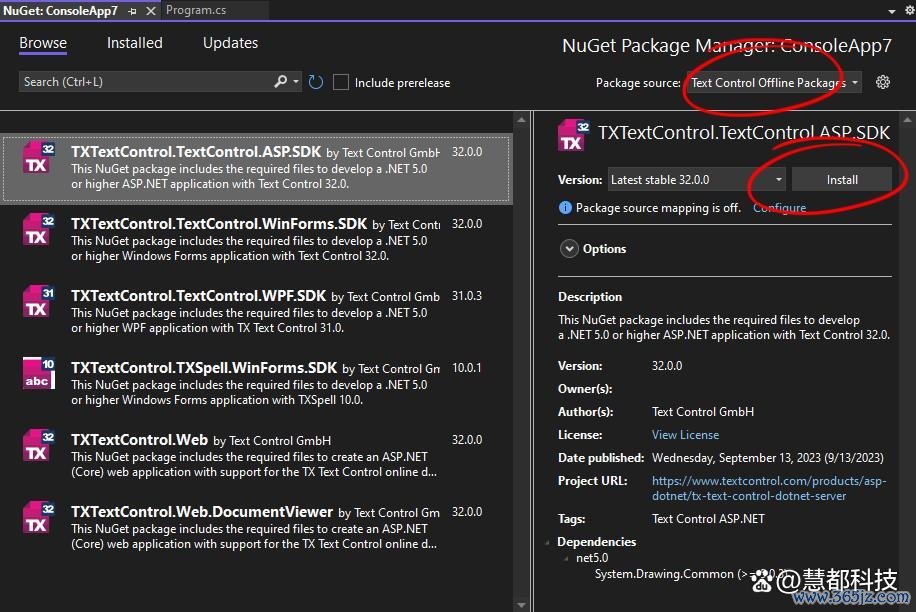Select TXTextControl.Web package icon

click(x=39, y=446)
